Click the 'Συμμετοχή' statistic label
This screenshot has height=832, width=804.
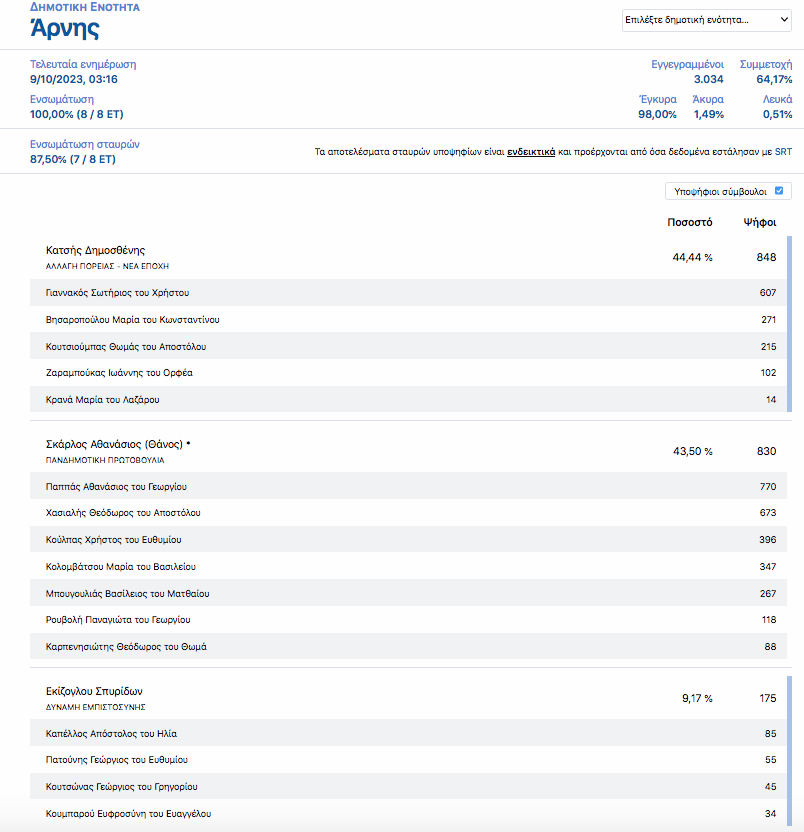[765, 64]
